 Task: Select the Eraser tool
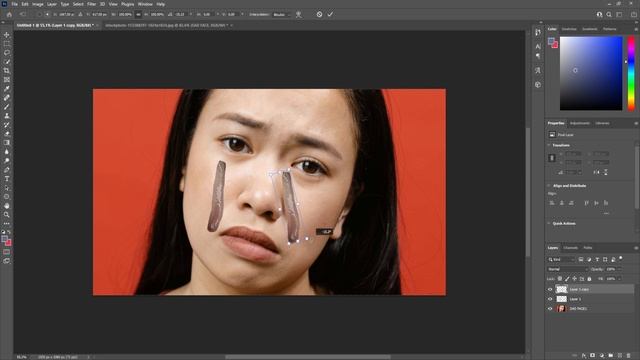click(x=7, y=134)
